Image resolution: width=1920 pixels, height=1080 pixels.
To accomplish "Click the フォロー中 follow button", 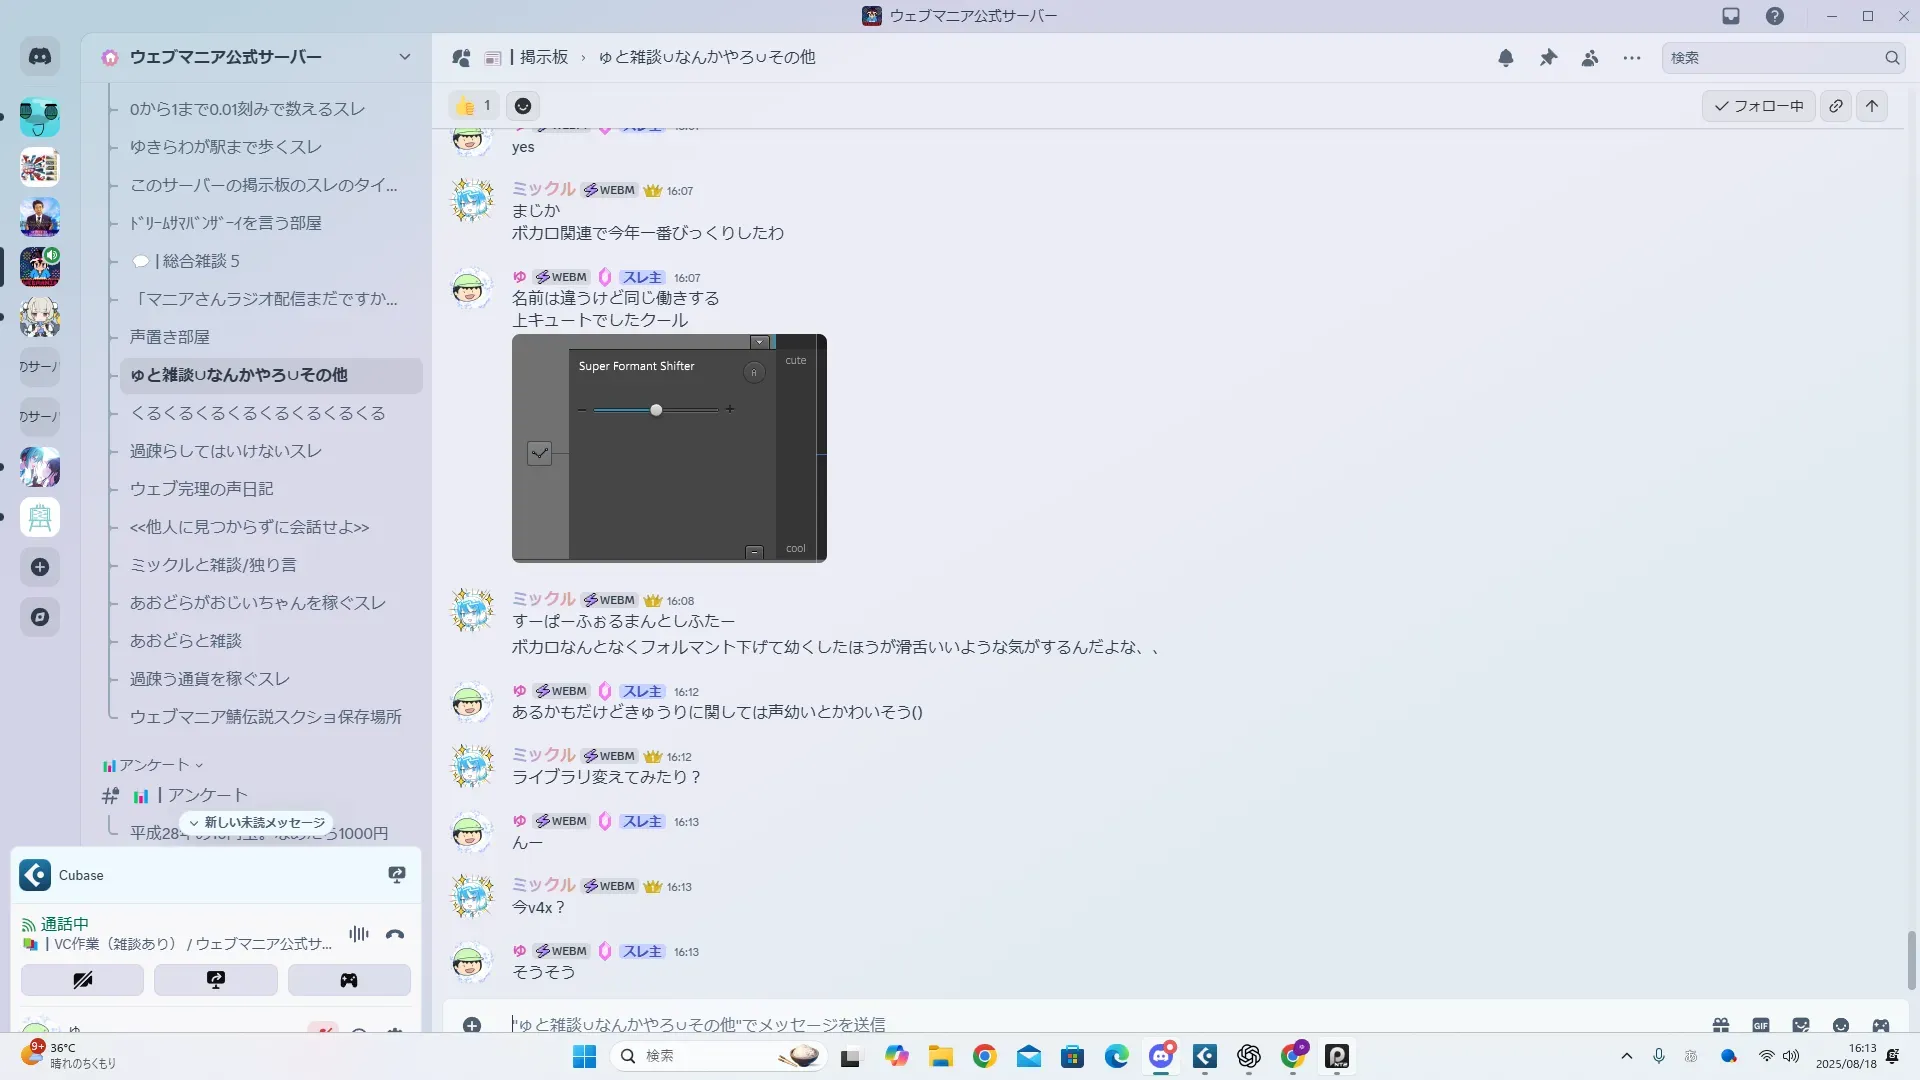I will pyautogui.click(x=1759, y=106).
